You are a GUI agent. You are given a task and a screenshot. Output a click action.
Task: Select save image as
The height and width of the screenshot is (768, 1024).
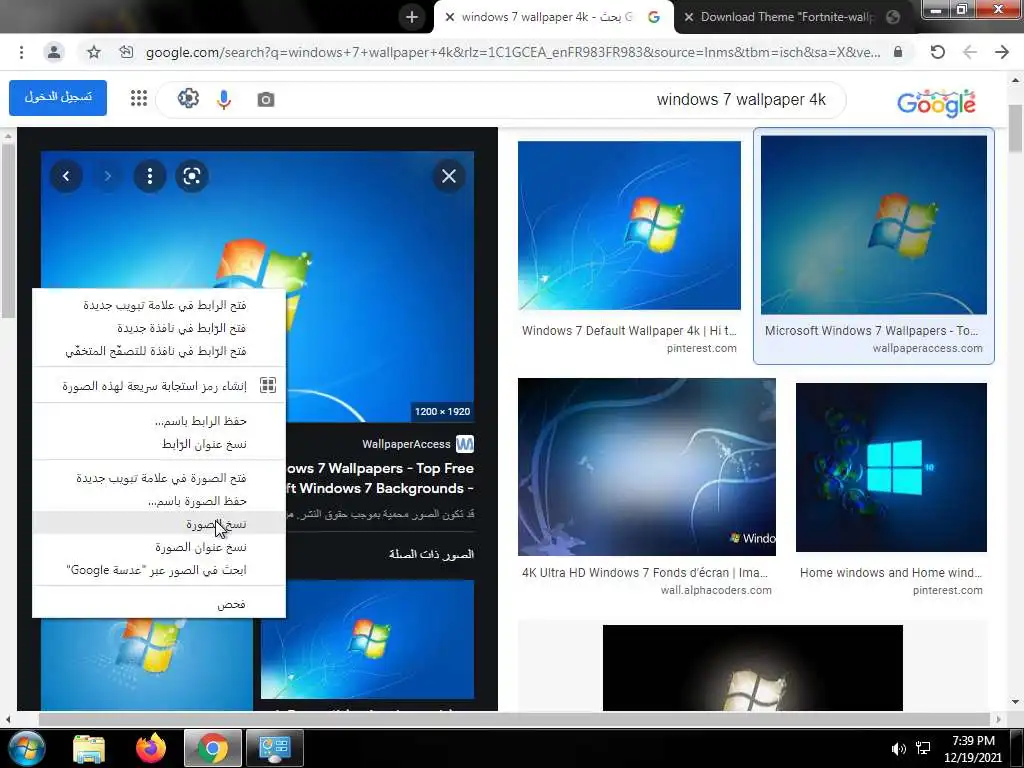click(x=159, y=501)
